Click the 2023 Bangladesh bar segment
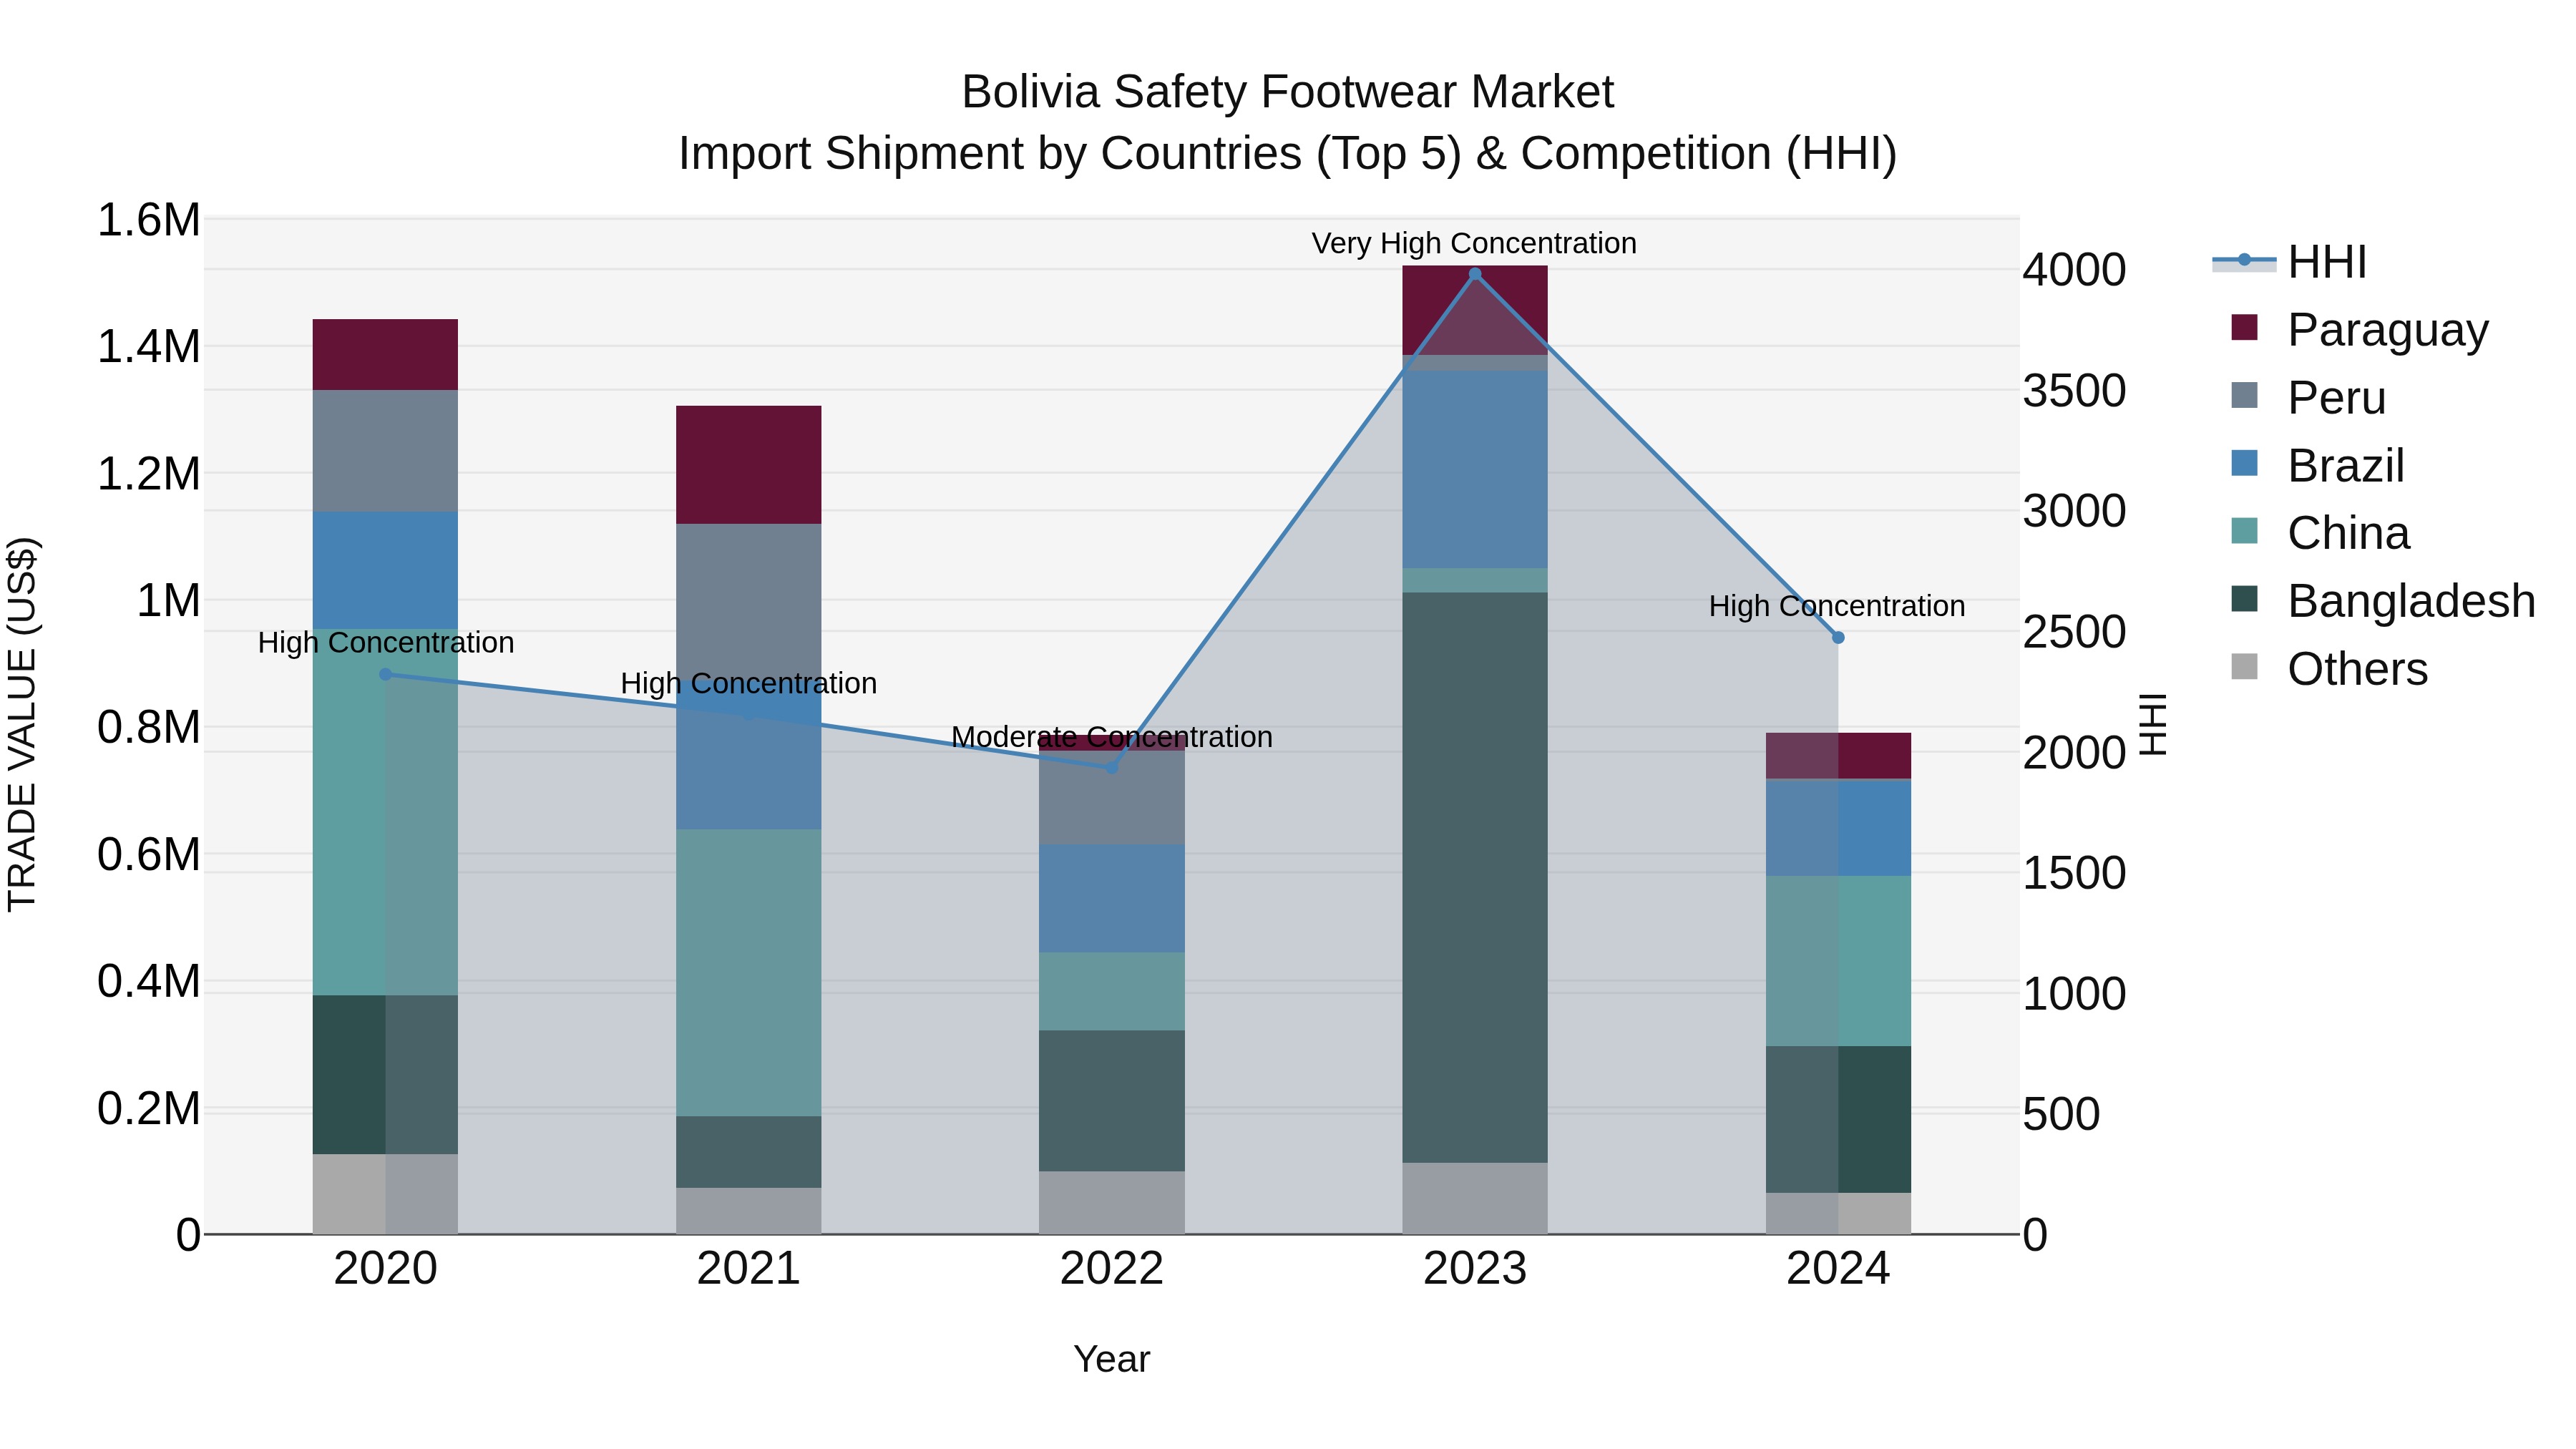The image size is (2576, 1449). click(1475, 877)
